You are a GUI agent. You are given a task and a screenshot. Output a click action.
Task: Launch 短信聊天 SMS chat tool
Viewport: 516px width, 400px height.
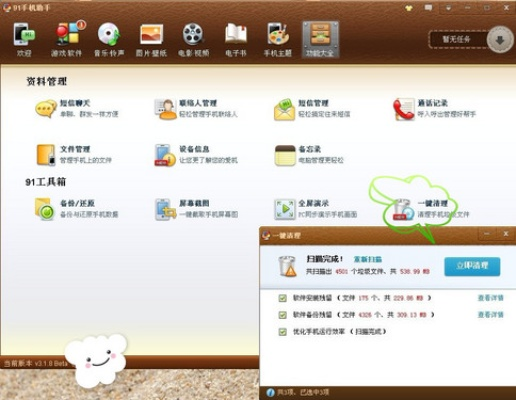tap(77, 109)
